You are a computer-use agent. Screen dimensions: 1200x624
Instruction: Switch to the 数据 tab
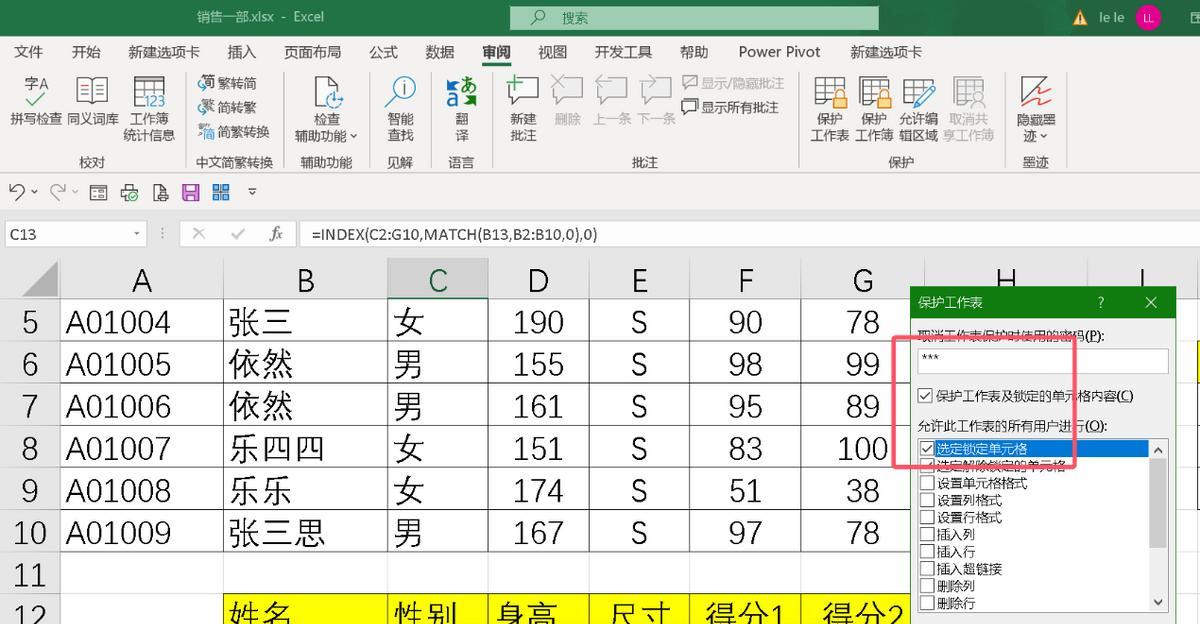(x=440, y=52)
